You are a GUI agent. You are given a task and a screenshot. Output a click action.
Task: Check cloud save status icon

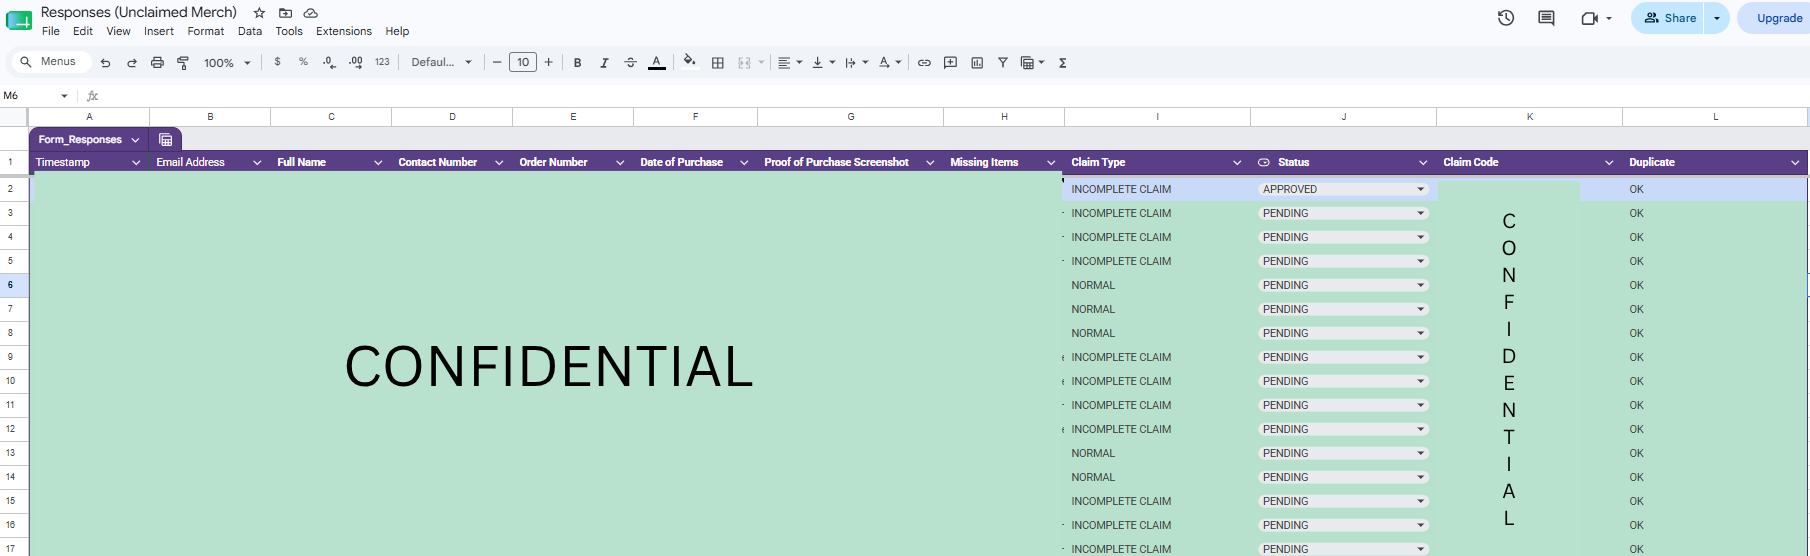(311, 13)
